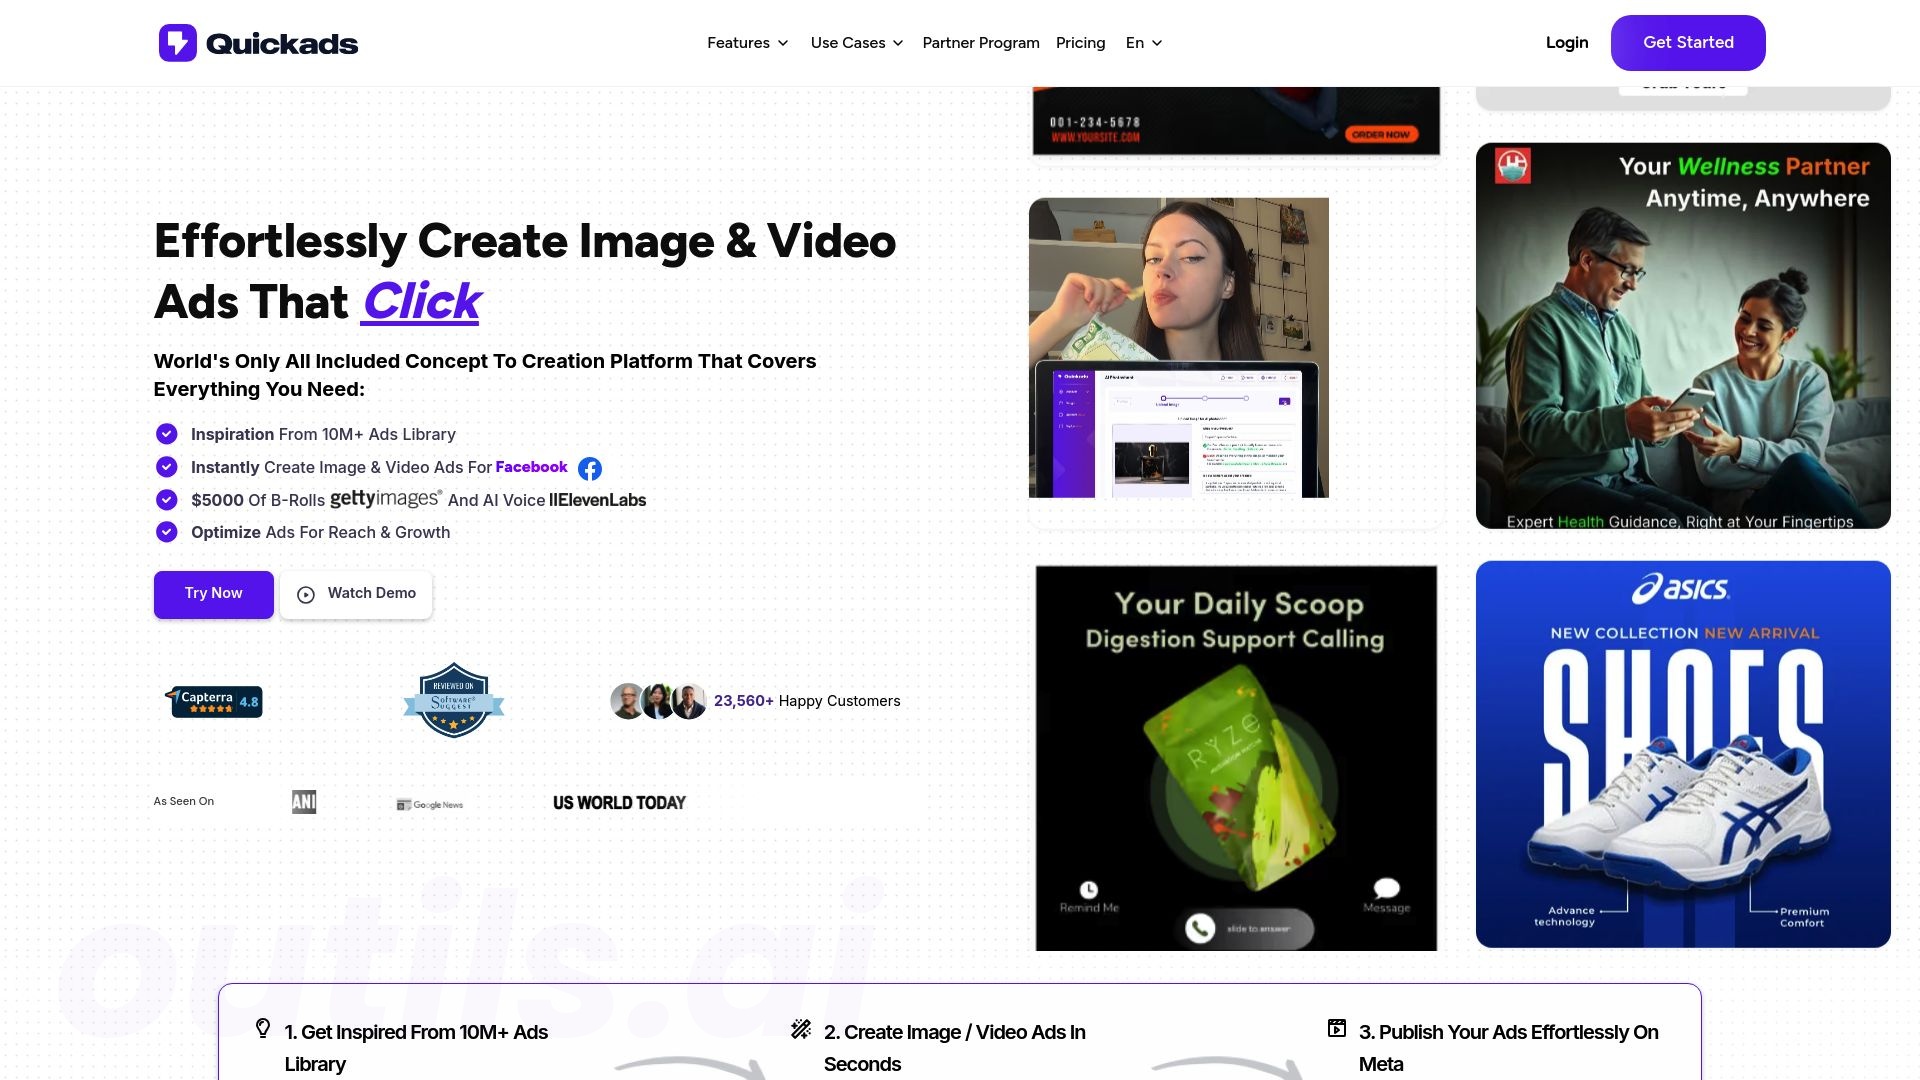Click the 1. Get Inspired From 10M+ Ads Library text
The image size is (1920, 1080).
(416, 1048)
